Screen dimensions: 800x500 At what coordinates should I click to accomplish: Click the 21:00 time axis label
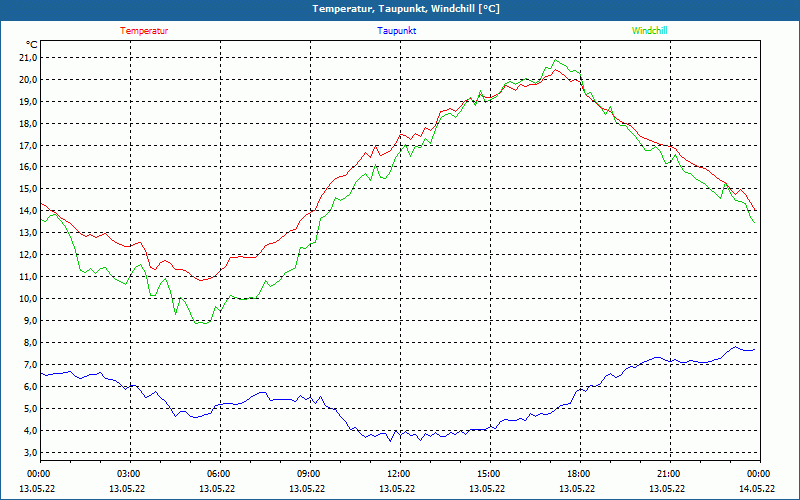(x=669, y=474)
